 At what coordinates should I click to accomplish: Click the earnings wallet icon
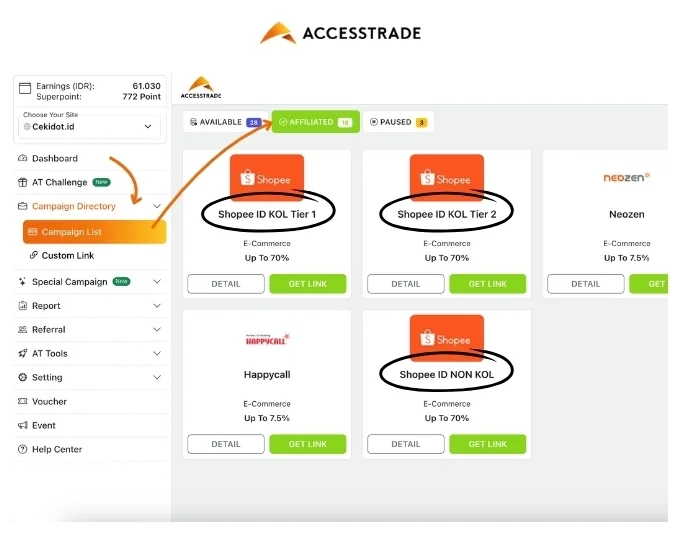click(25, 88)
